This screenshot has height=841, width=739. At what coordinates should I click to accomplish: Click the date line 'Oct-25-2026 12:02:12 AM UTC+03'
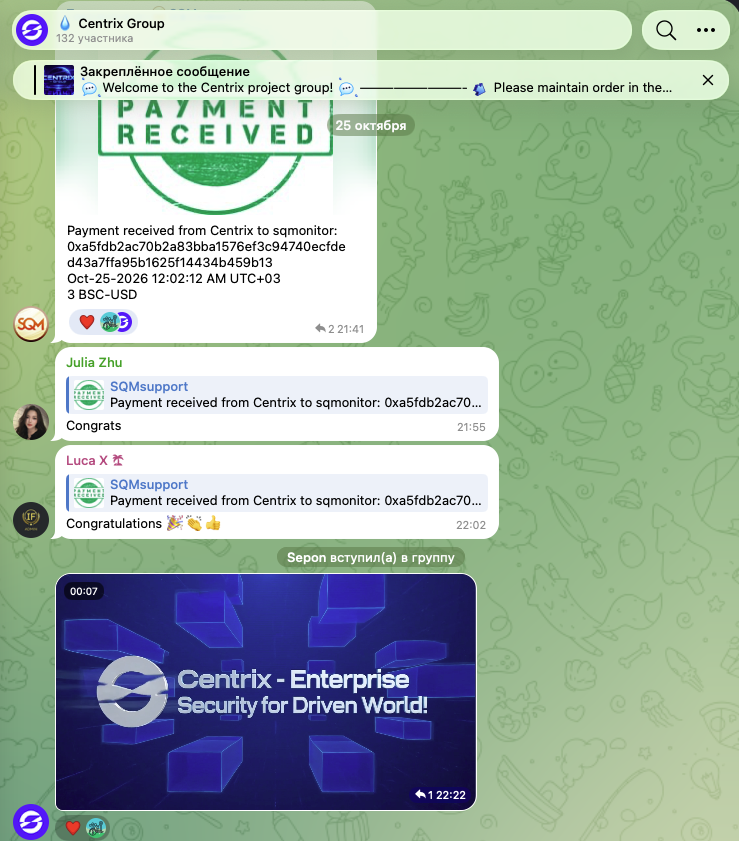coord(174,278)
